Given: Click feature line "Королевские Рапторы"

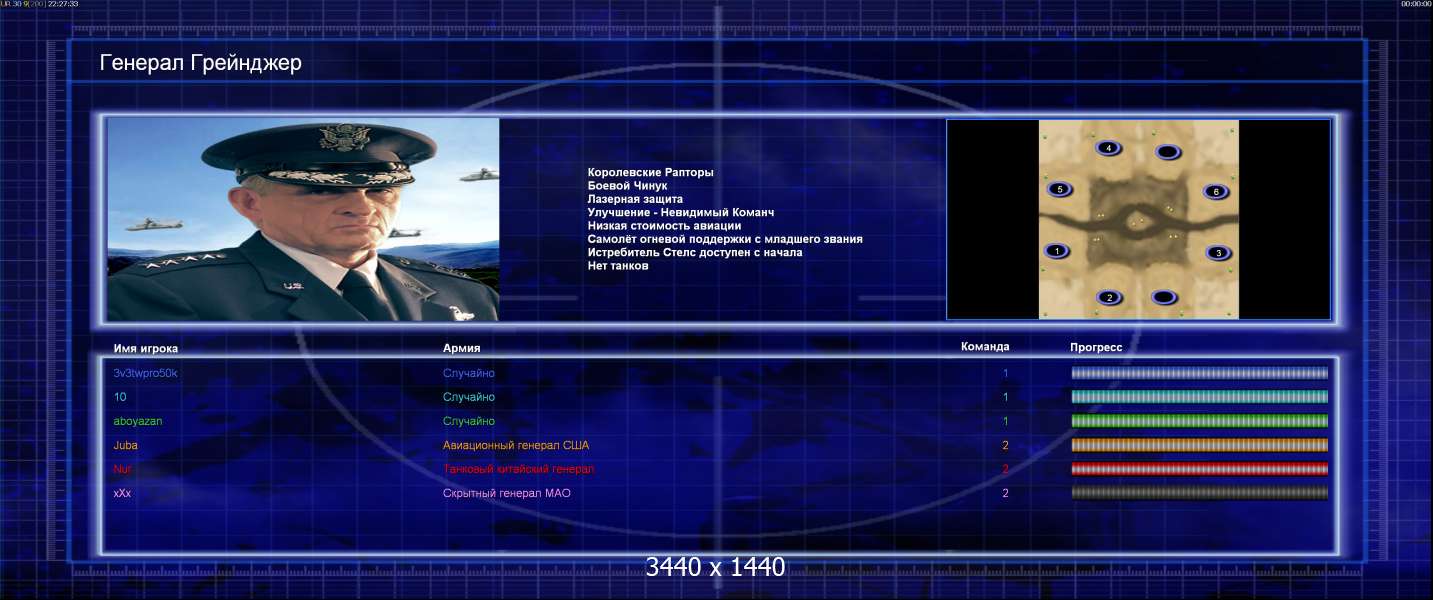Looking at the screenshot, I should tap(651, 173).
